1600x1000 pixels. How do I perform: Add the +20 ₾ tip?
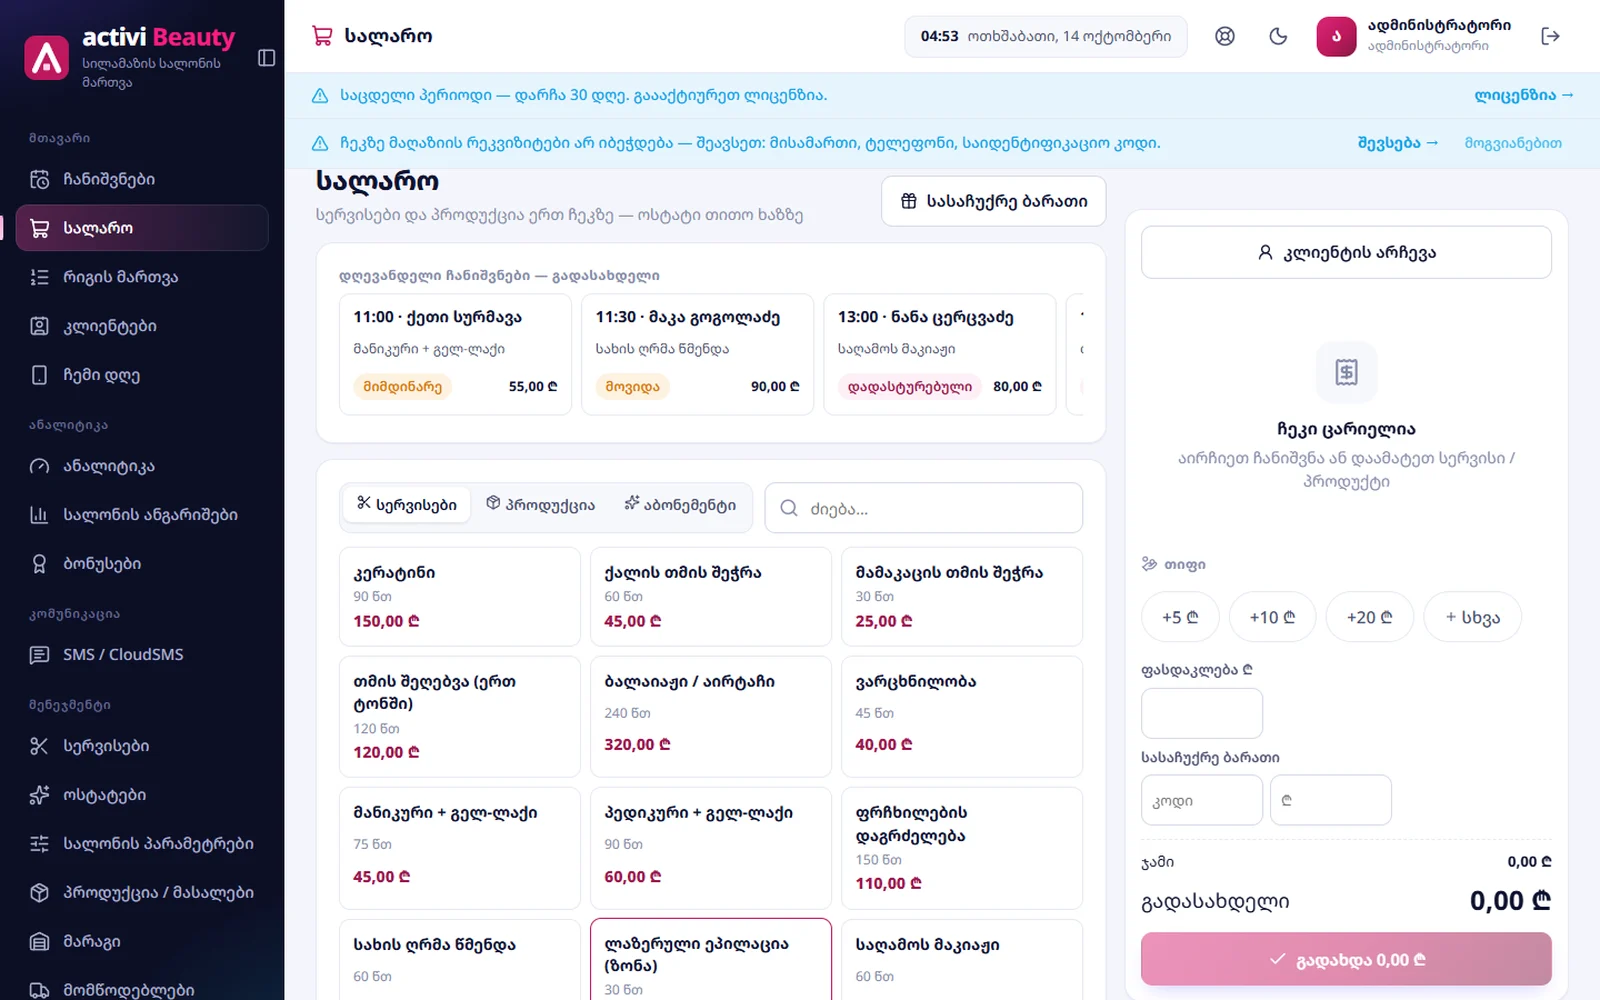[1369, 617]
